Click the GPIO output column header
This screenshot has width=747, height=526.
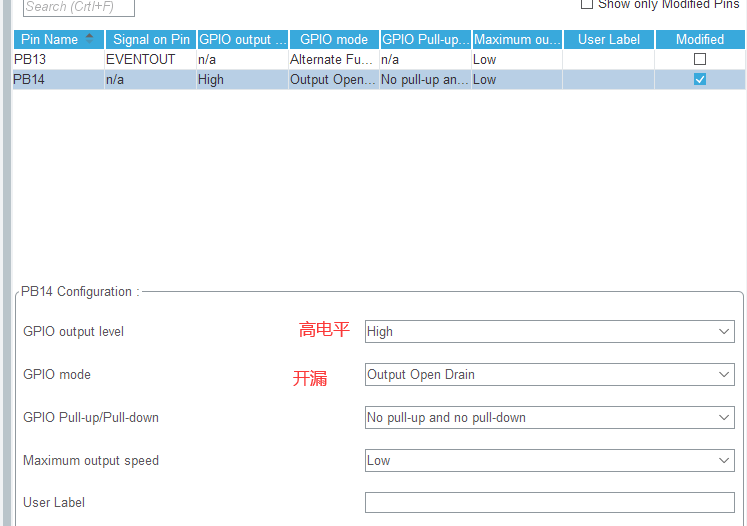point(242,39)
